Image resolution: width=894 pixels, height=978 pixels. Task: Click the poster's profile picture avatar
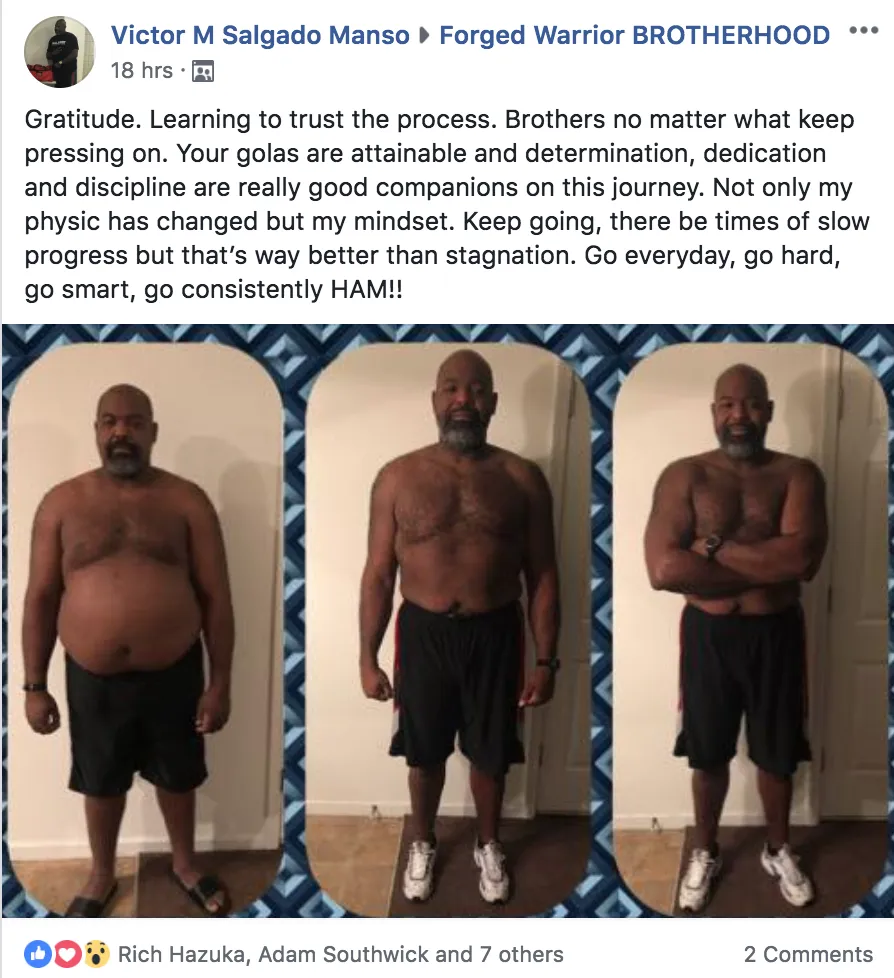(x=59, y=52)
